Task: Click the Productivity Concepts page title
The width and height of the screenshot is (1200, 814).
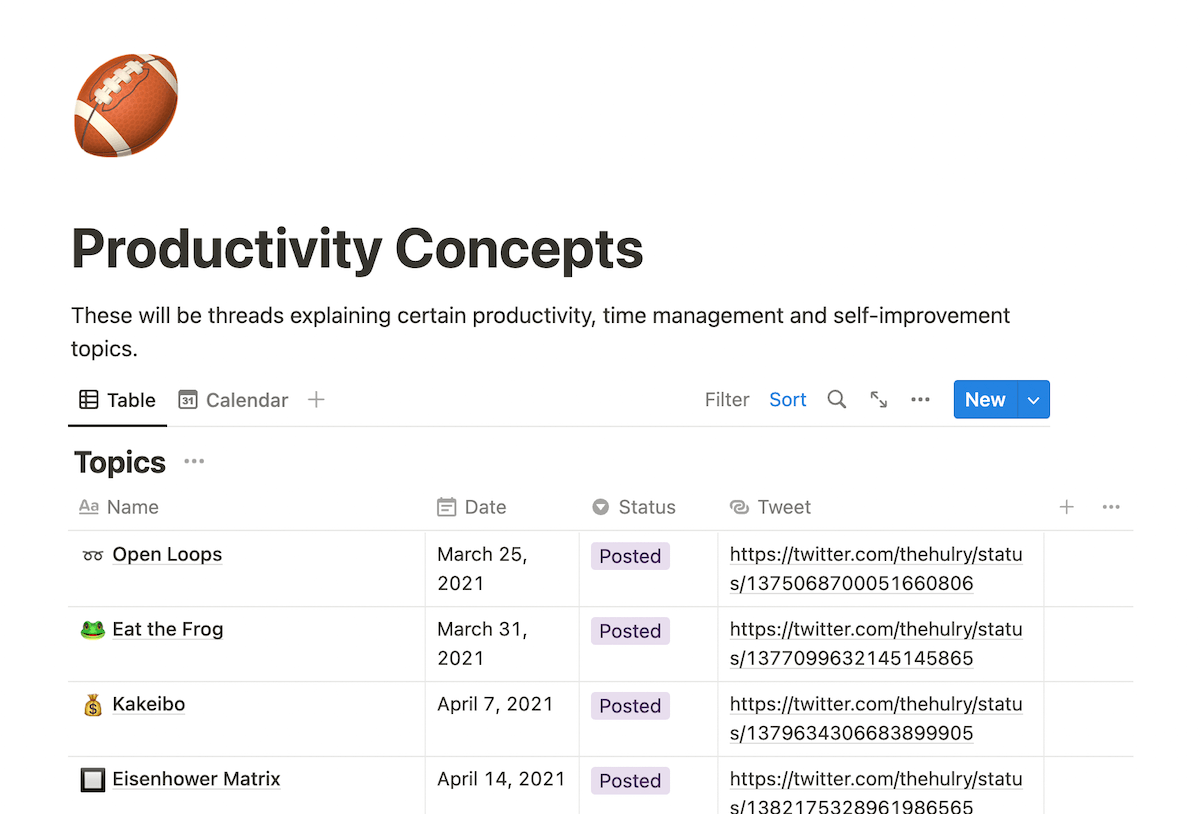Action: coord(357,249)
